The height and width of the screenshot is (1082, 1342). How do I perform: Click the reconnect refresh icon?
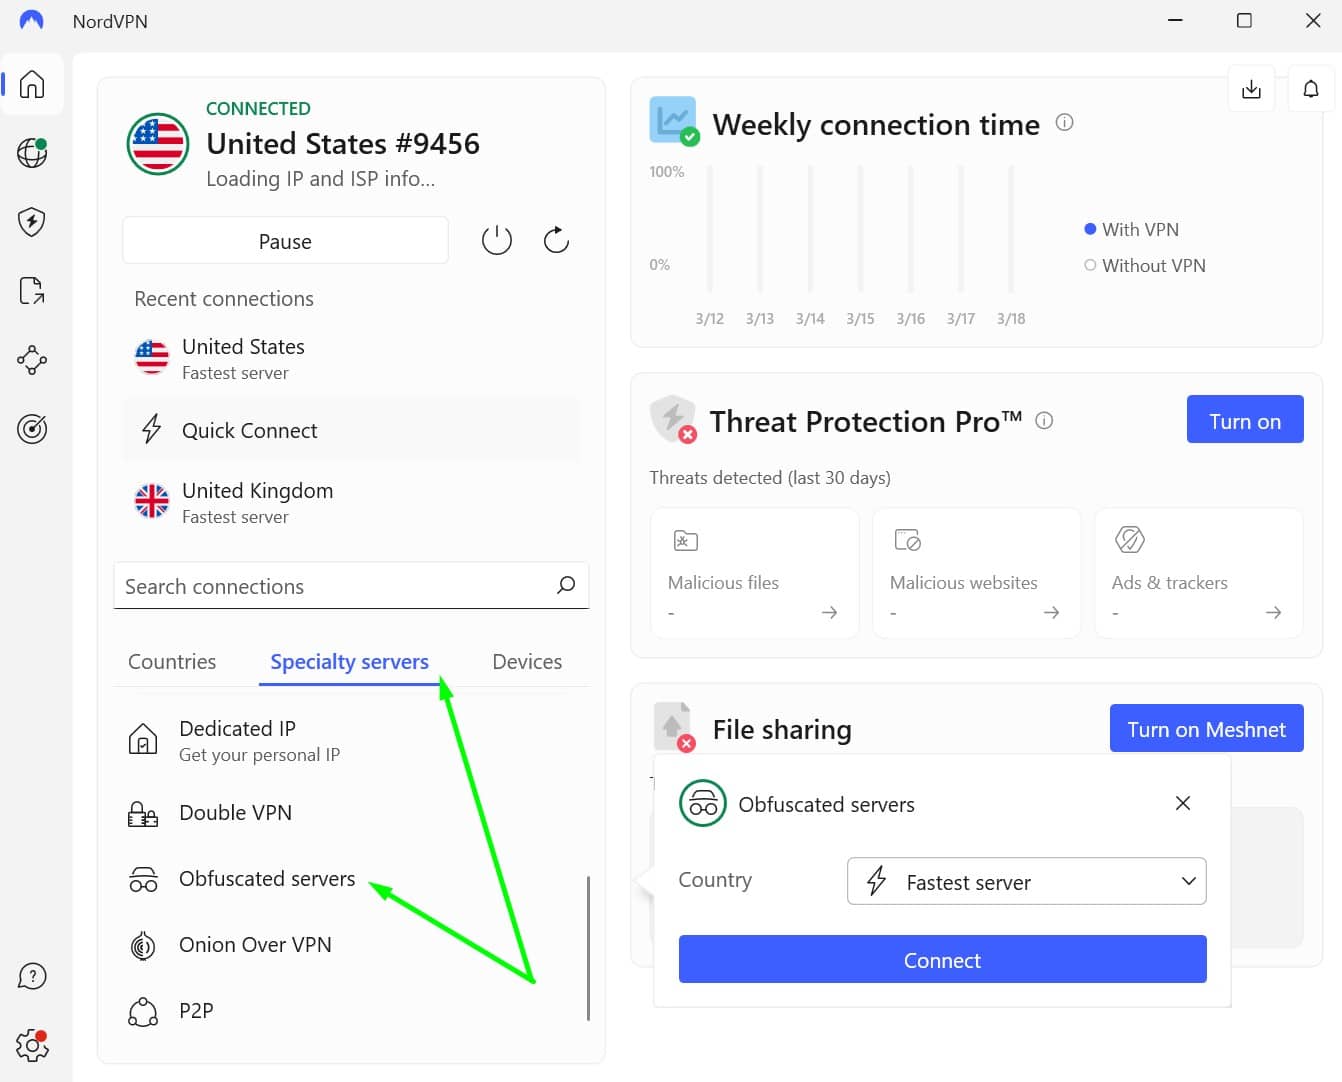click(x=556, y=240)
